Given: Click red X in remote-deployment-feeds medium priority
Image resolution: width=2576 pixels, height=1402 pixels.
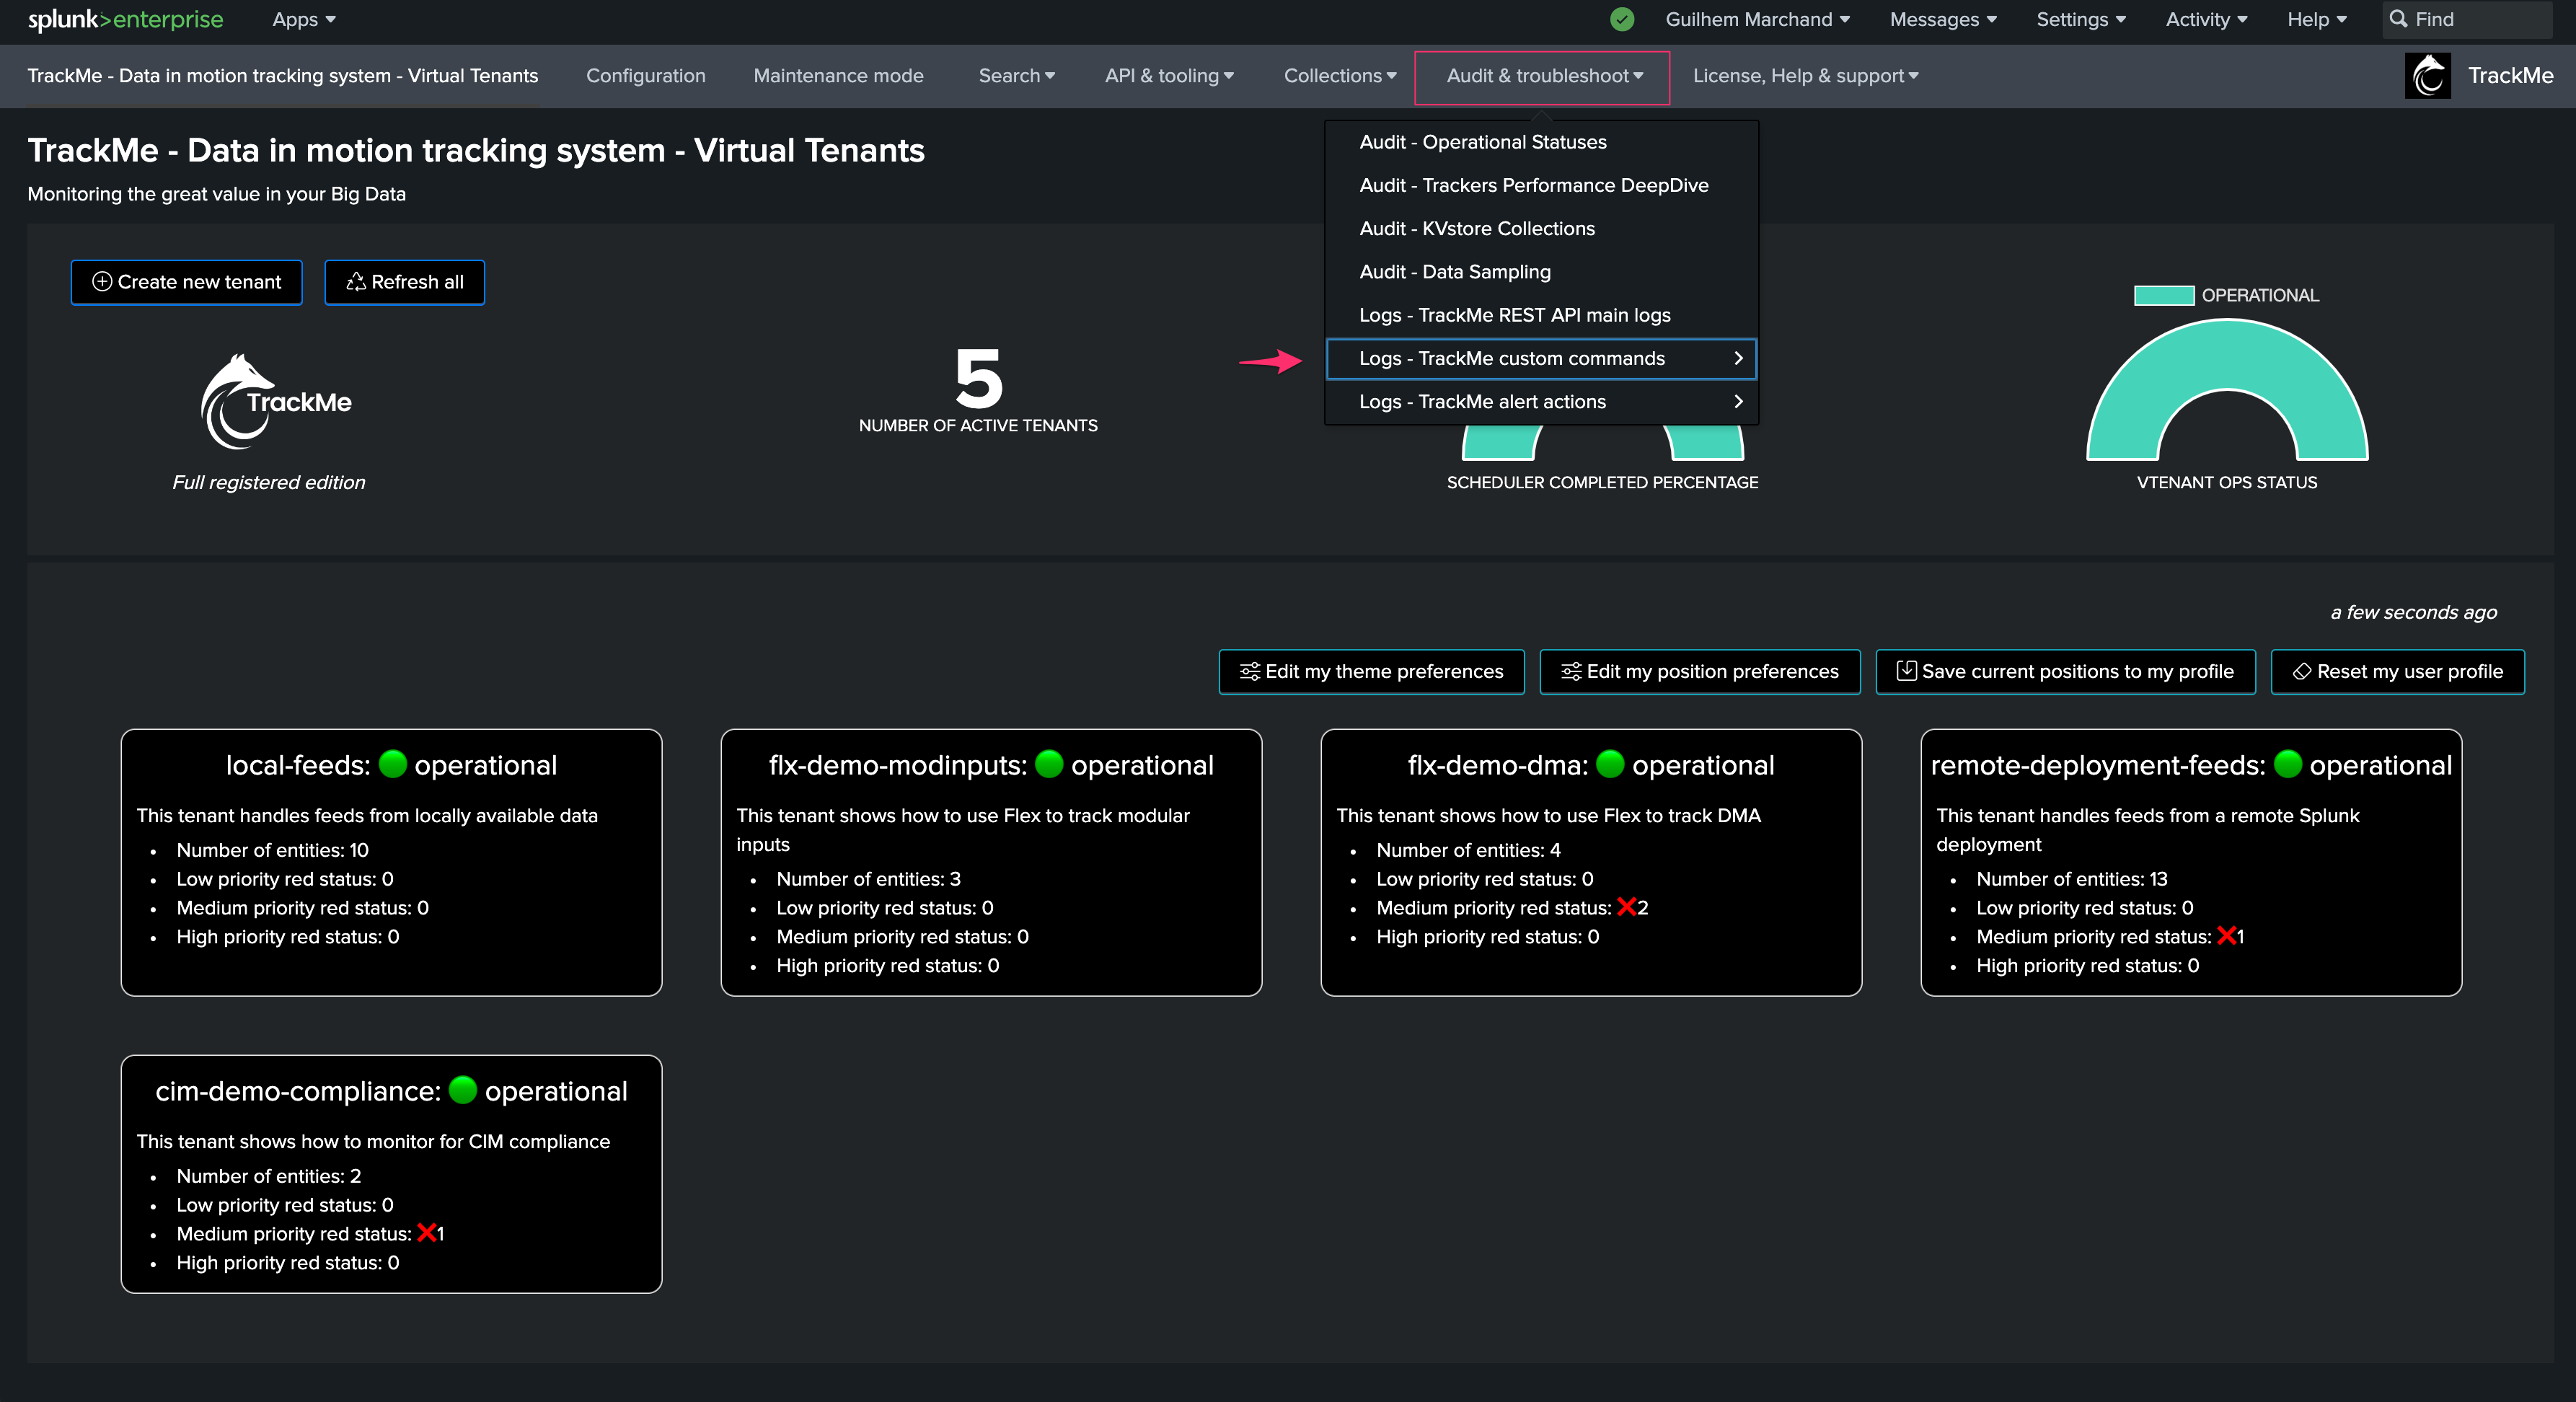Looking at the screenshot, I should pos(2226,936).
